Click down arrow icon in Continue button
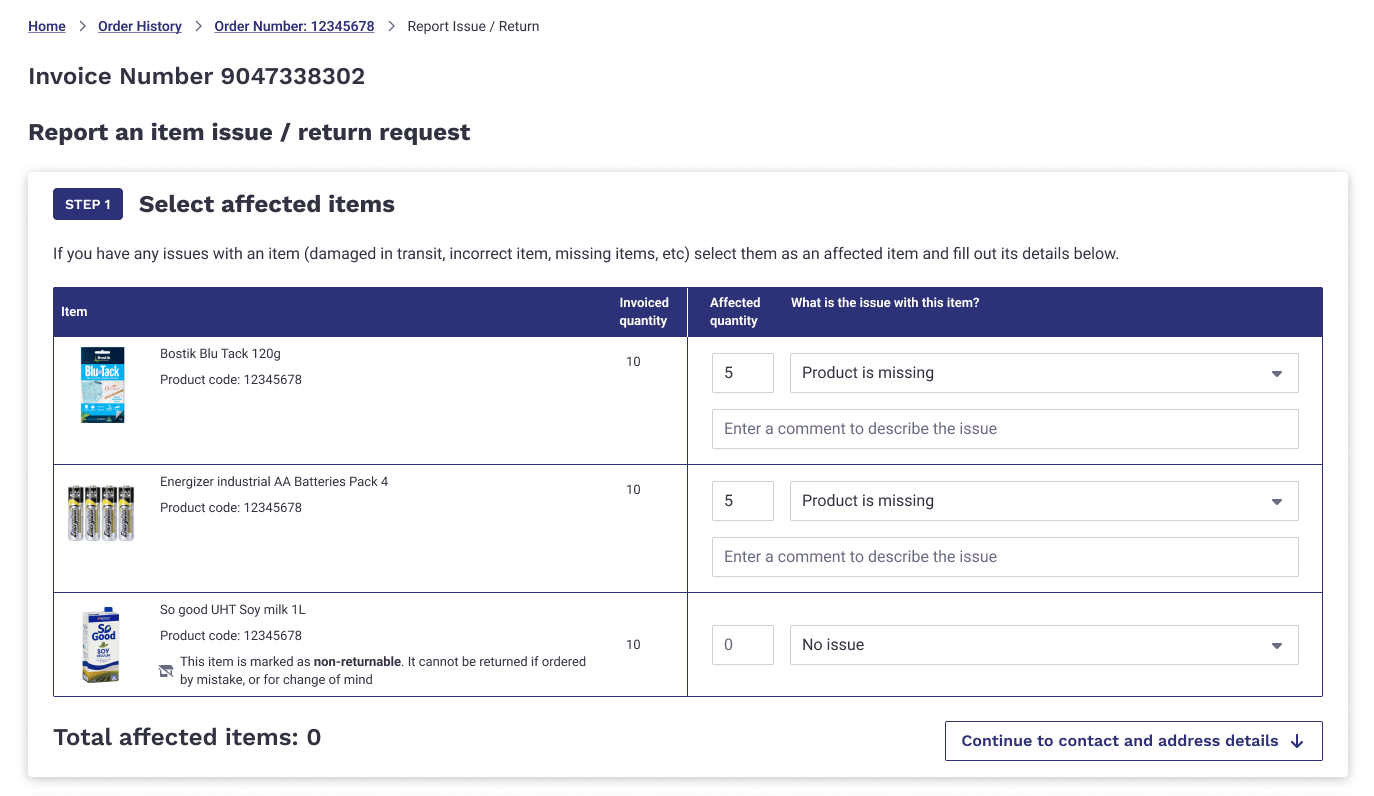1374x796 pixels. point(1297,741)
